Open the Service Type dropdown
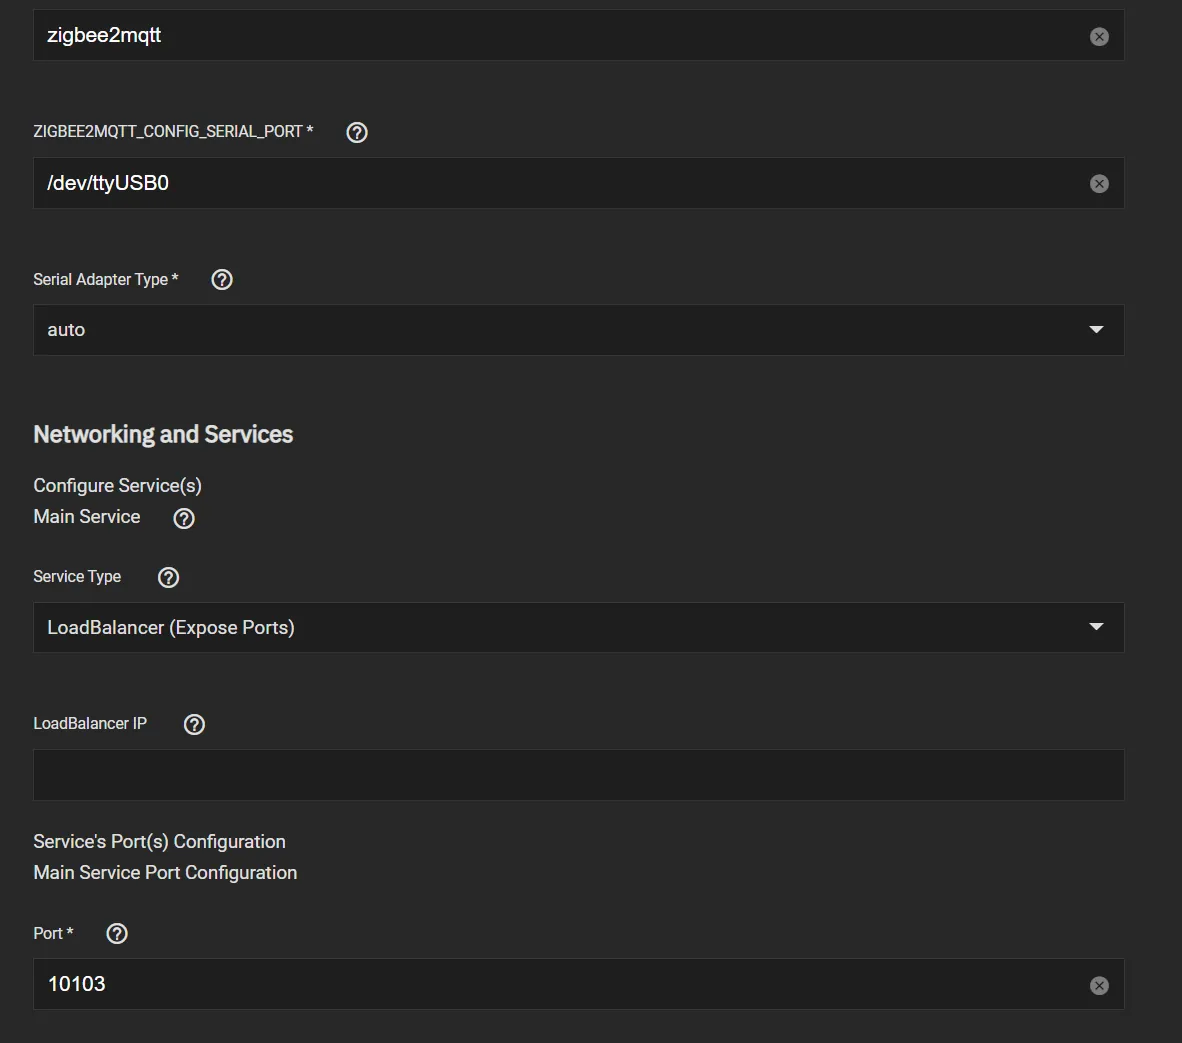 (x=578, y=627)
